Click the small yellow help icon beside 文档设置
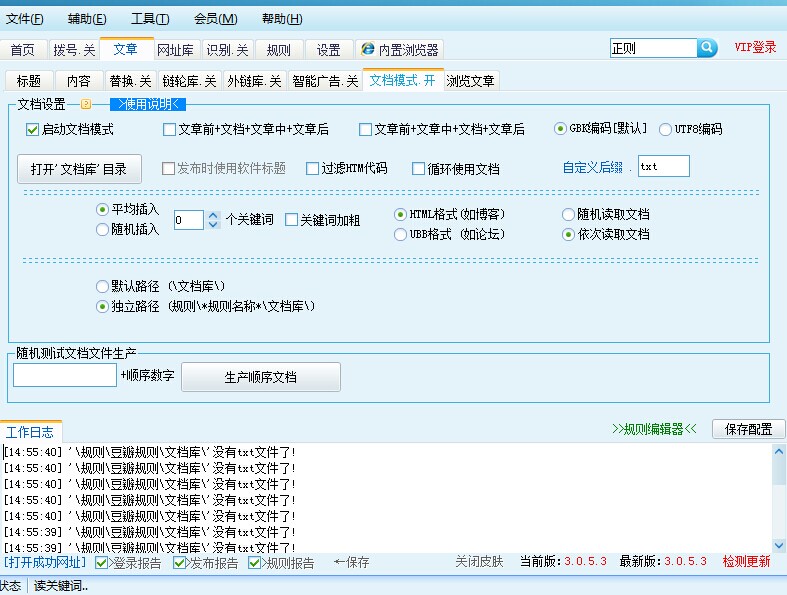The width and height of the screenshot is (787, 595). (x=86, y=104)
